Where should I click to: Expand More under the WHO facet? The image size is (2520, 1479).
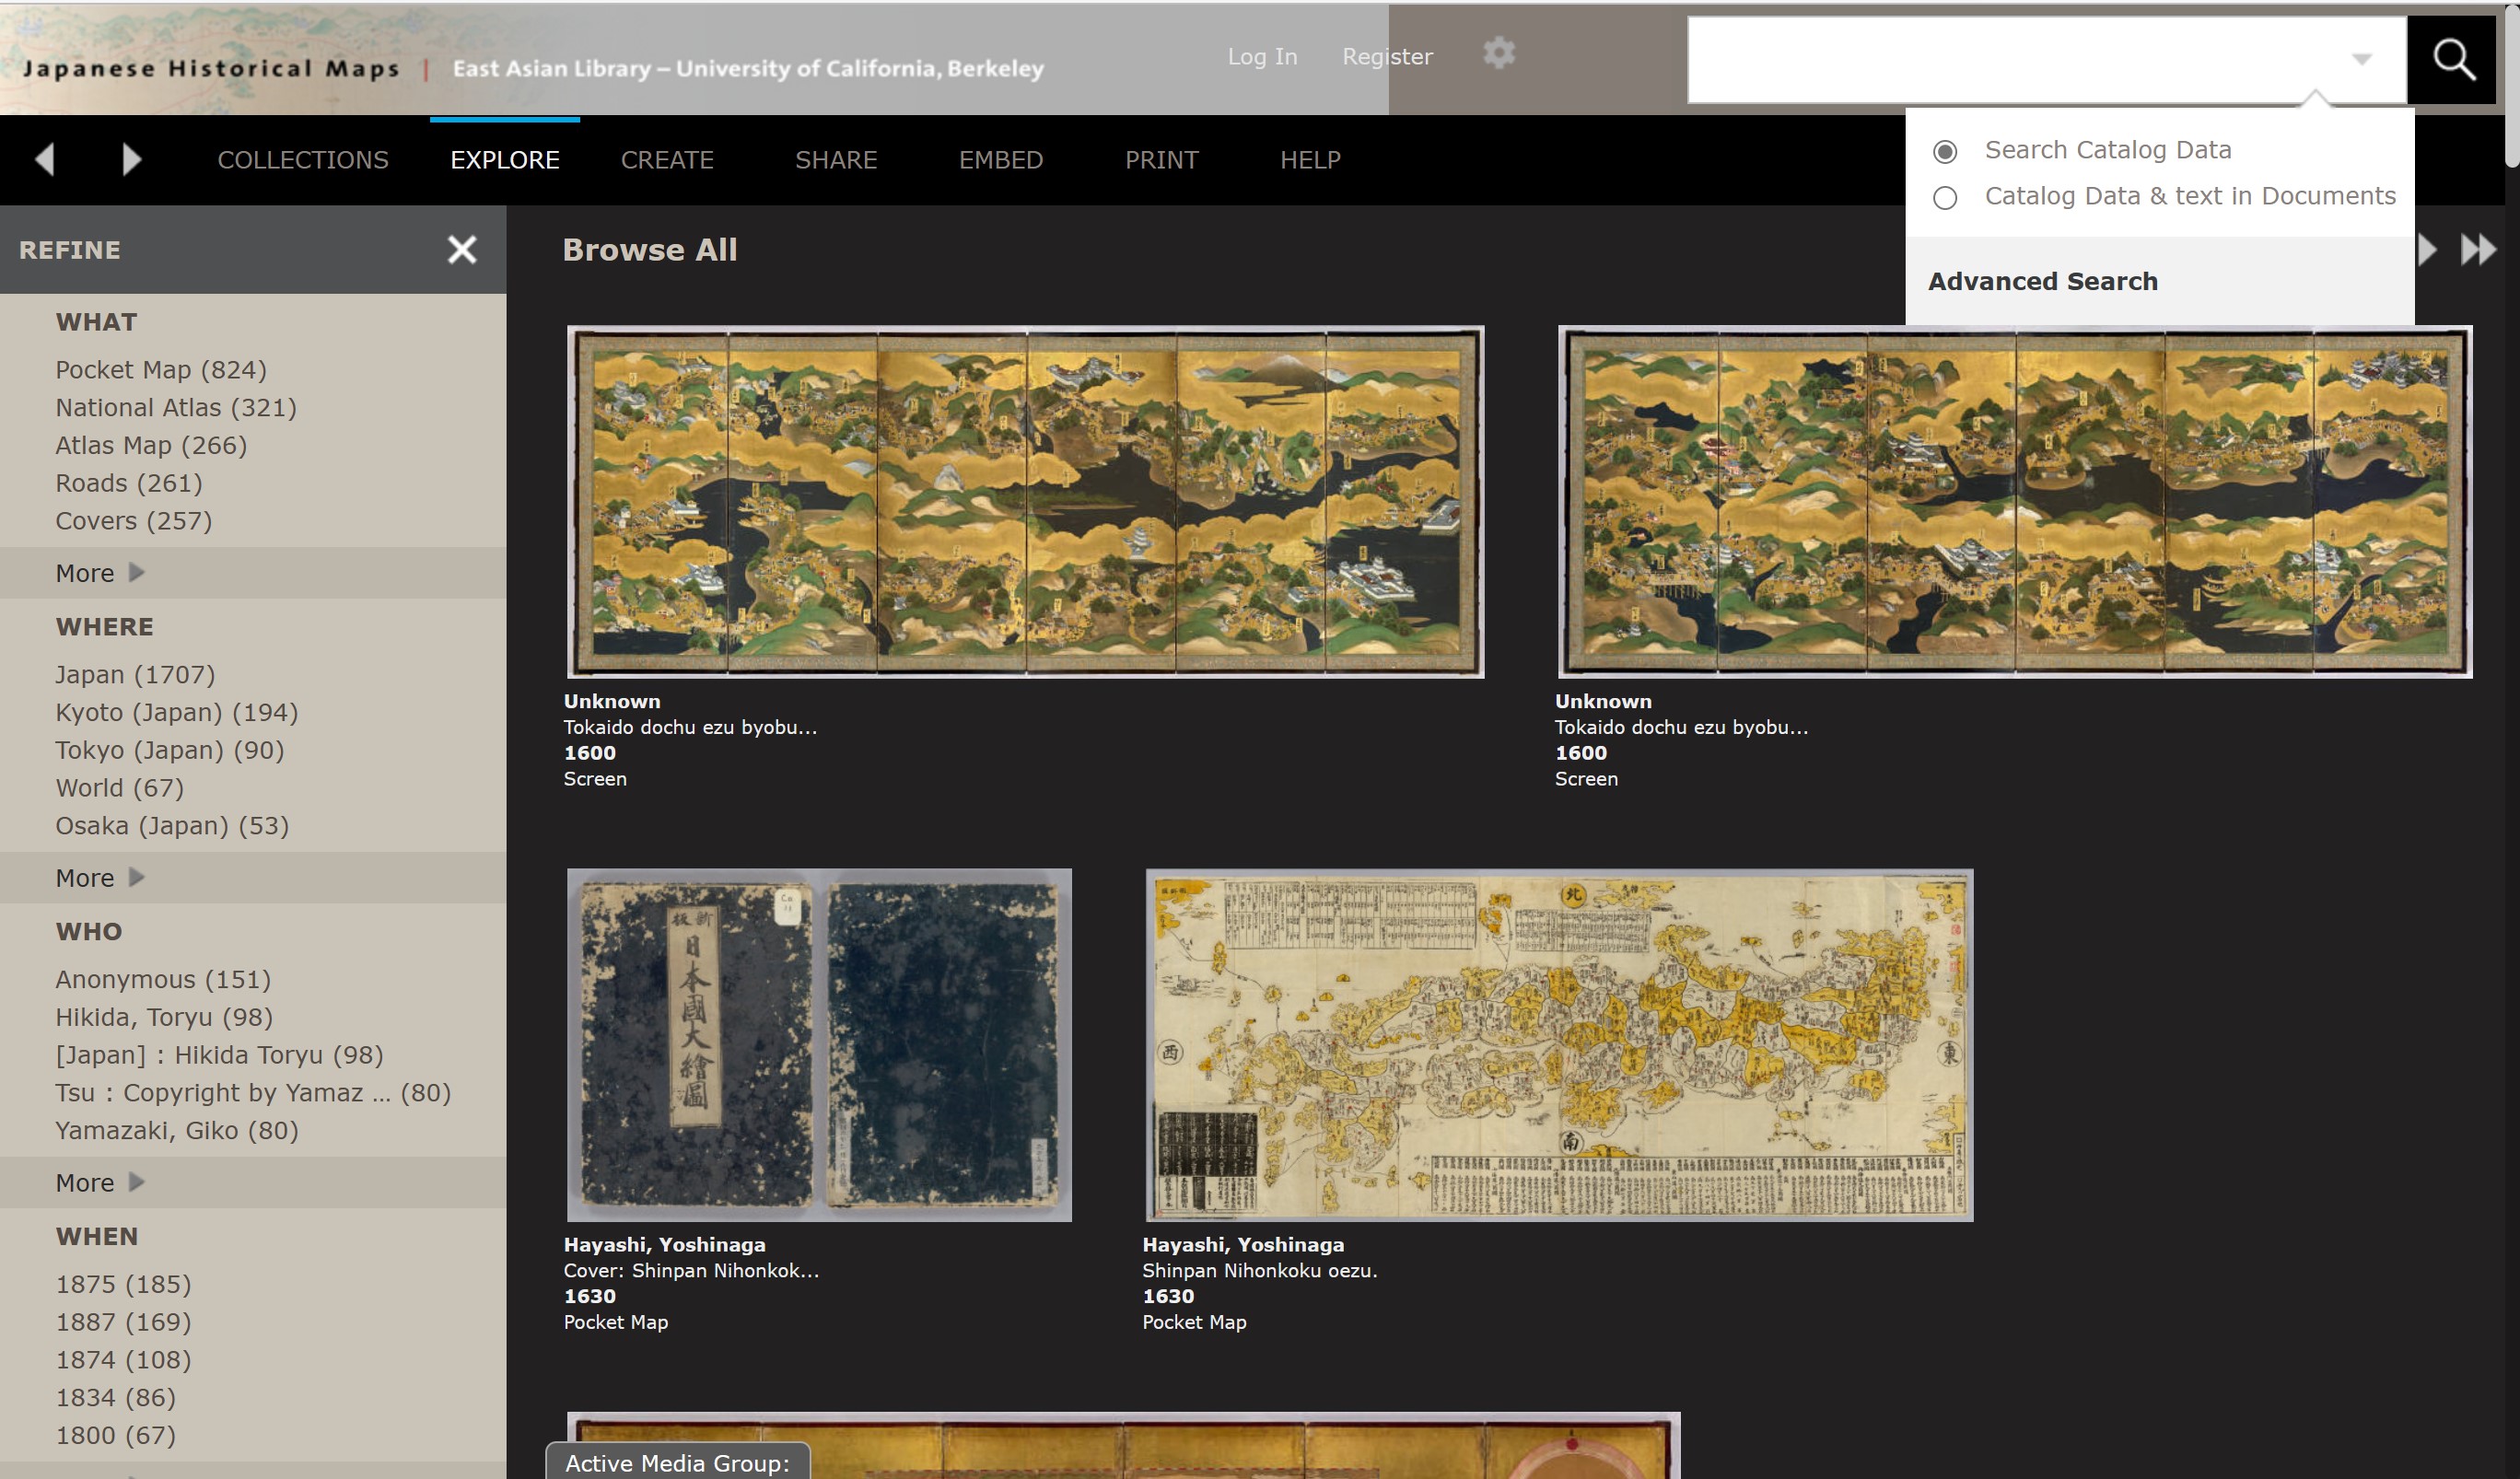[100, 1183]
